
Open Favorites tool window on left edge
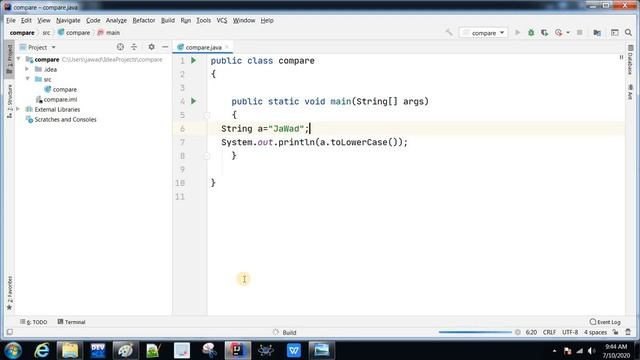click(x=9, y=293)
